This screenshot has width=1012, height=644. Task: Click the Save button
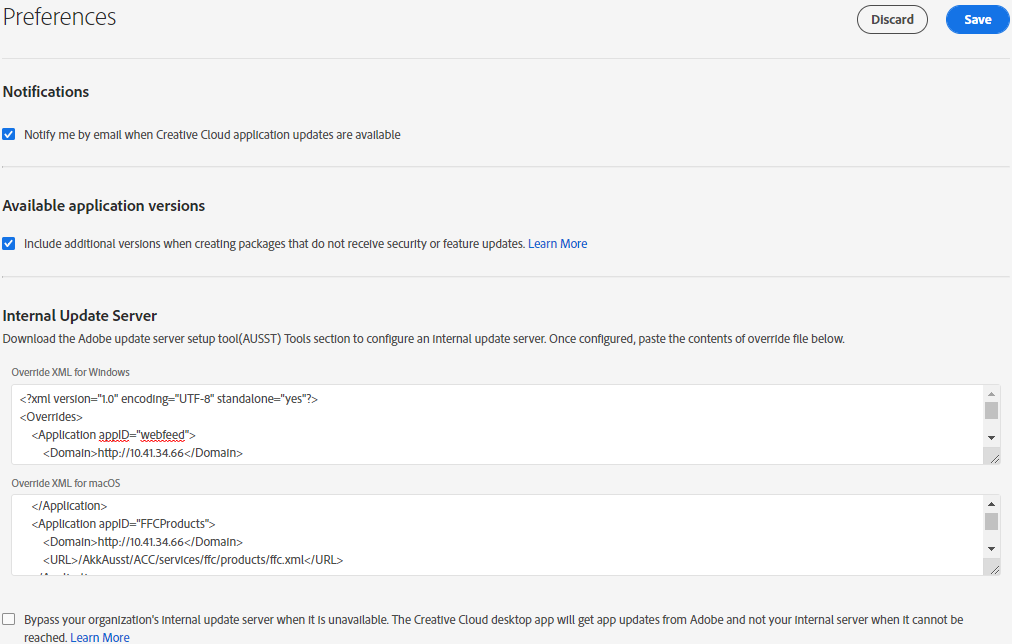coord(977,19)
